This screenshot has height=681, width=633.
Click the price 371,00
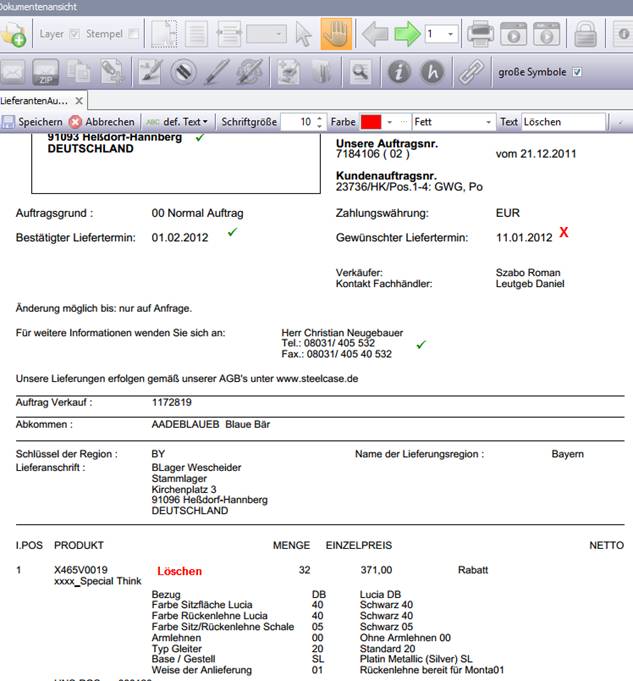coord(376,570)
